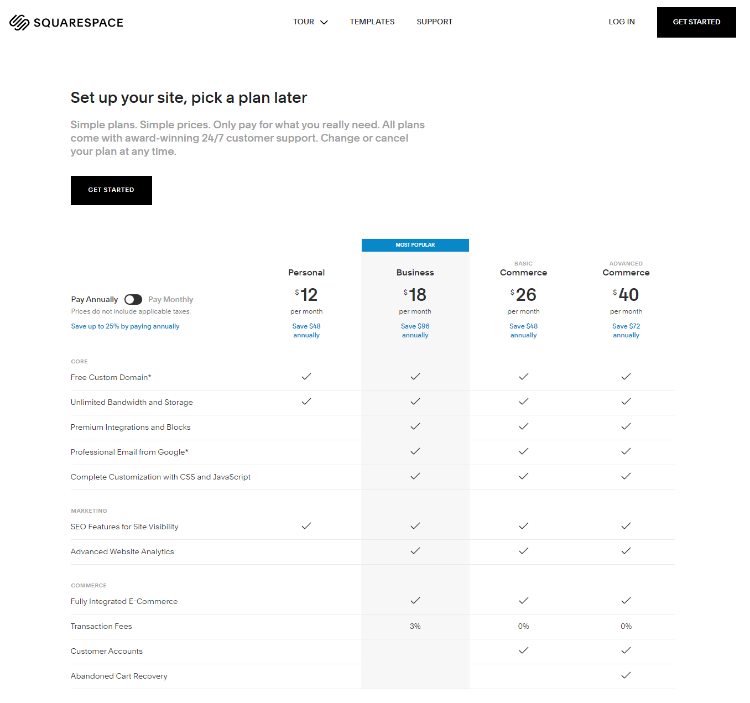Click Unlimited Bandwidth checkmark for Personal
This screenshot has width=750, height=703.
coord(306,401)
